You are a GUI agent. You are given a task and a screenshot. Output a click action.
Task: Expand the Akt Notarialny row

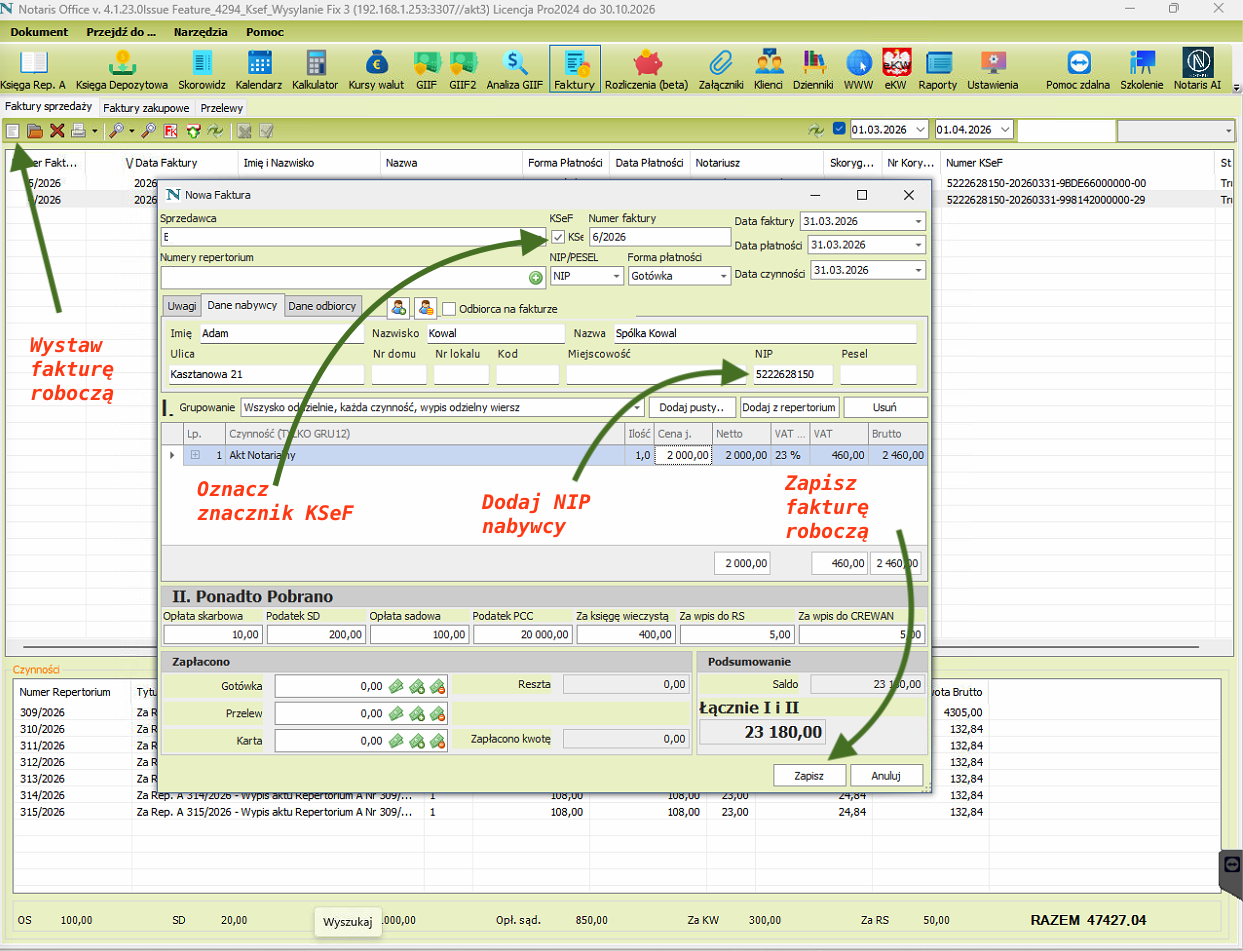195,455
